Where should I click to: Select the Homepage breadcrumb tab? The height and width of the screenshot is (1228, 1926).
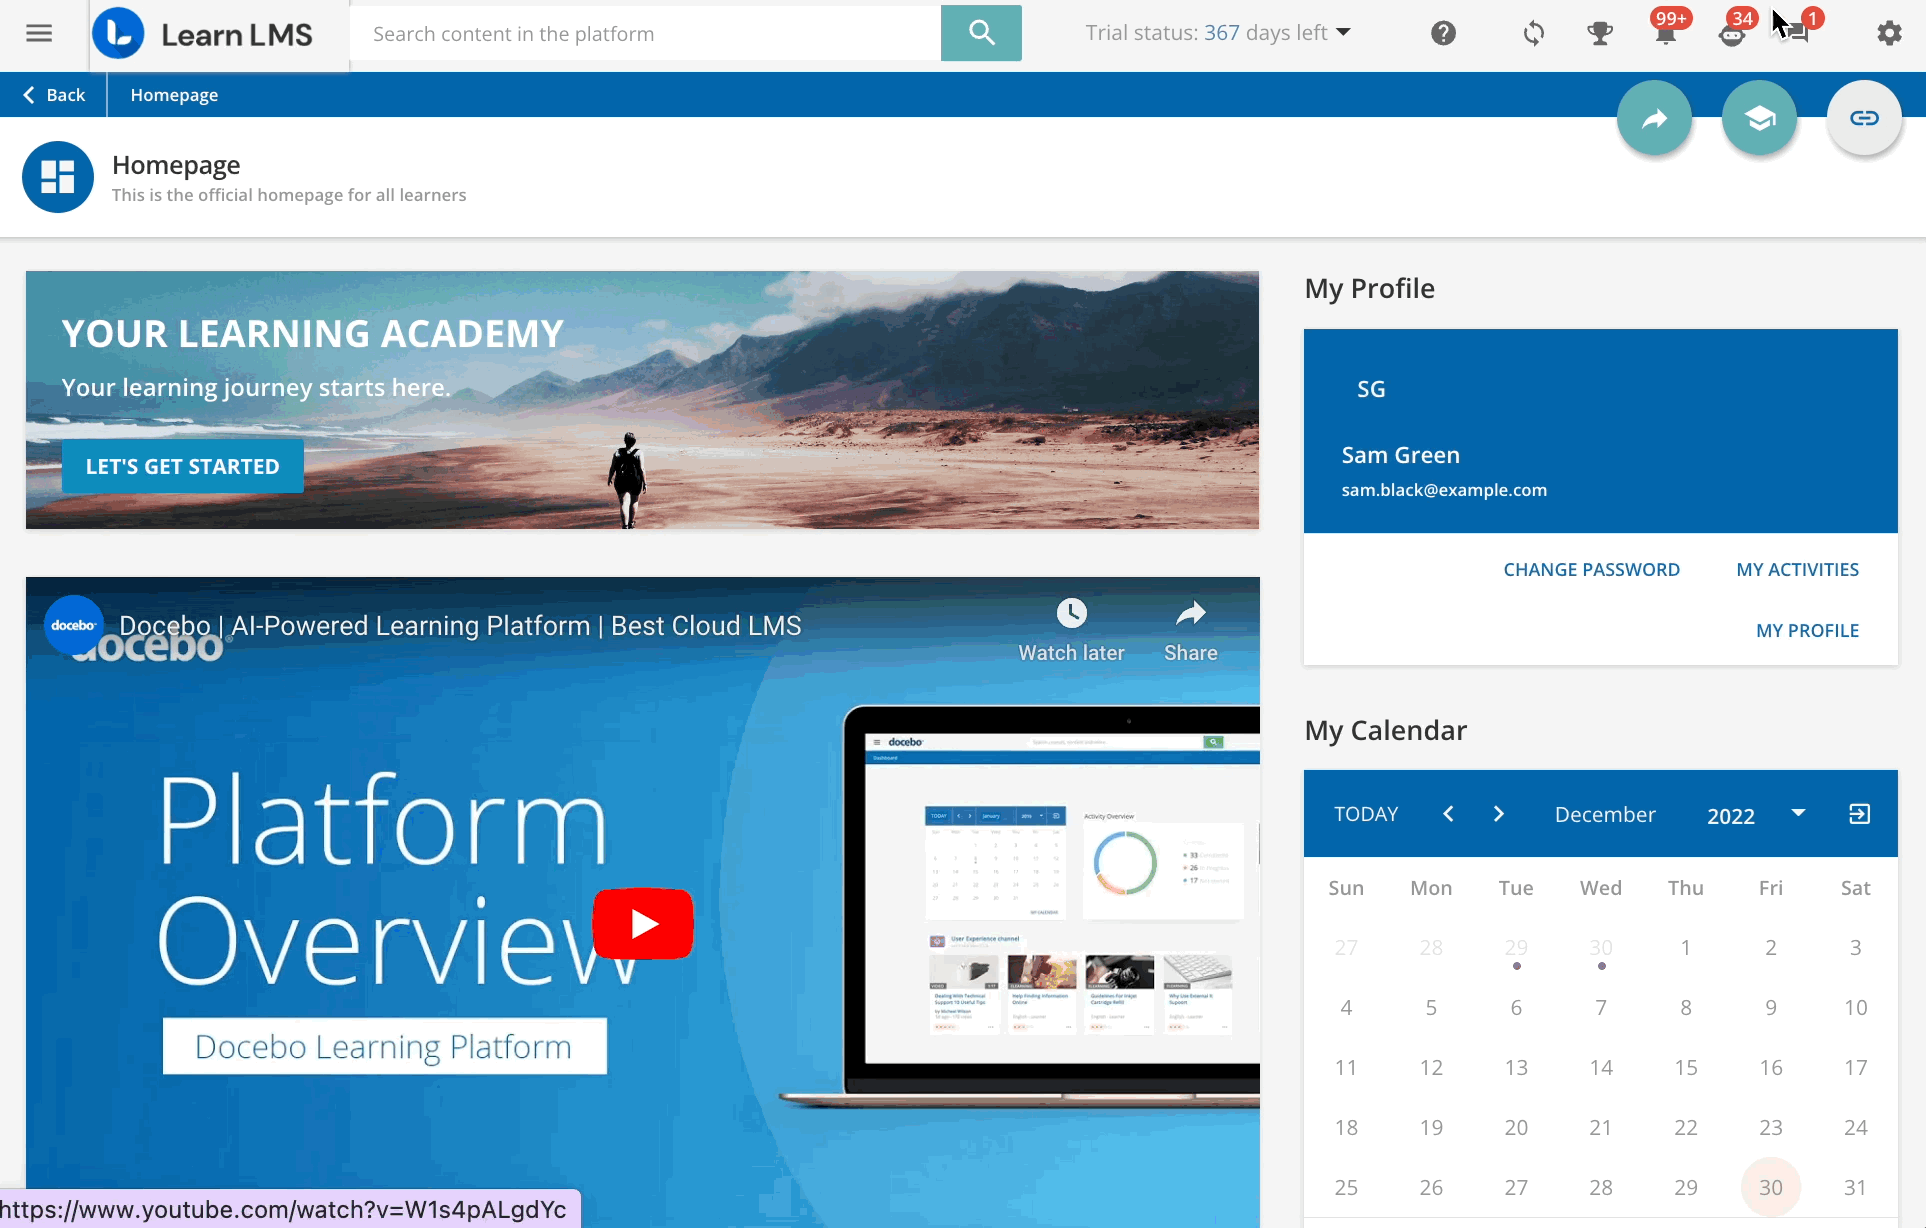[x=174, y=95]
